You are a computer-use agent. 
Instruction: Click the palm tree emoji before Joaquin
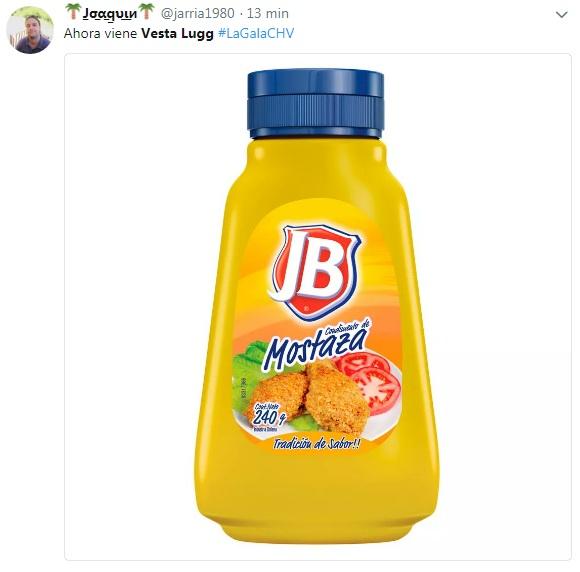coord(73,12)
